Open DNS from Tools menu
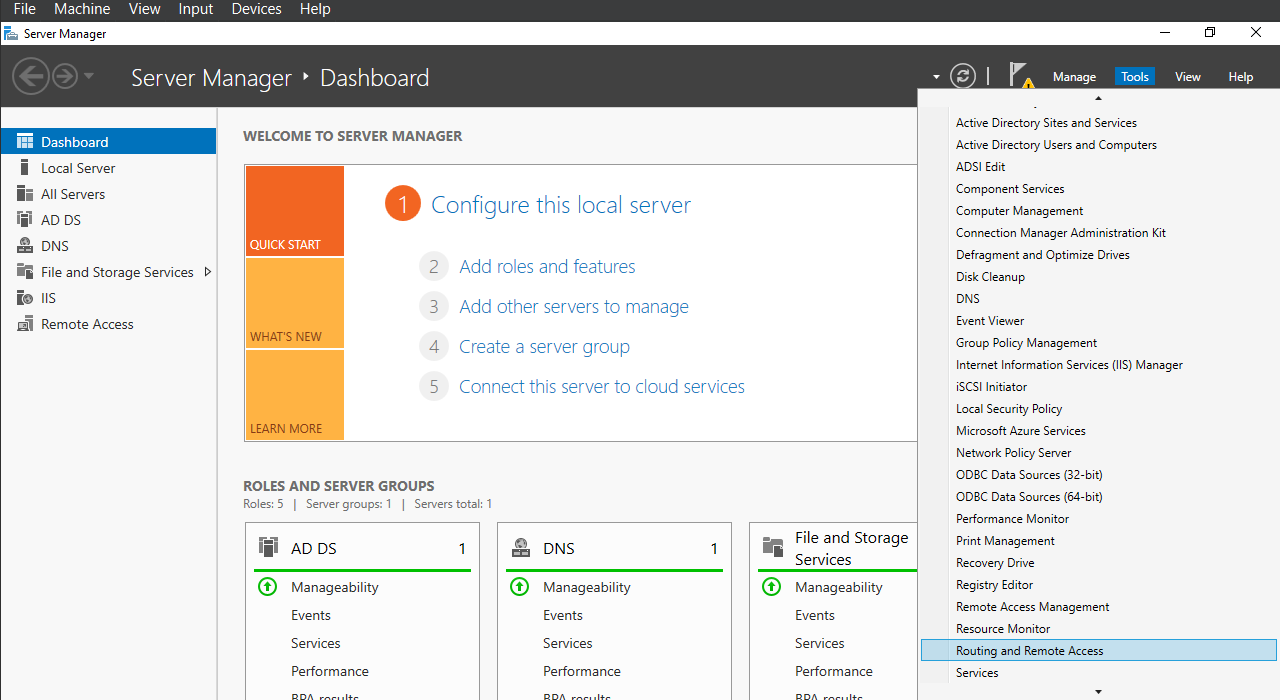Screen dimensions: 1280x700 1098,299
